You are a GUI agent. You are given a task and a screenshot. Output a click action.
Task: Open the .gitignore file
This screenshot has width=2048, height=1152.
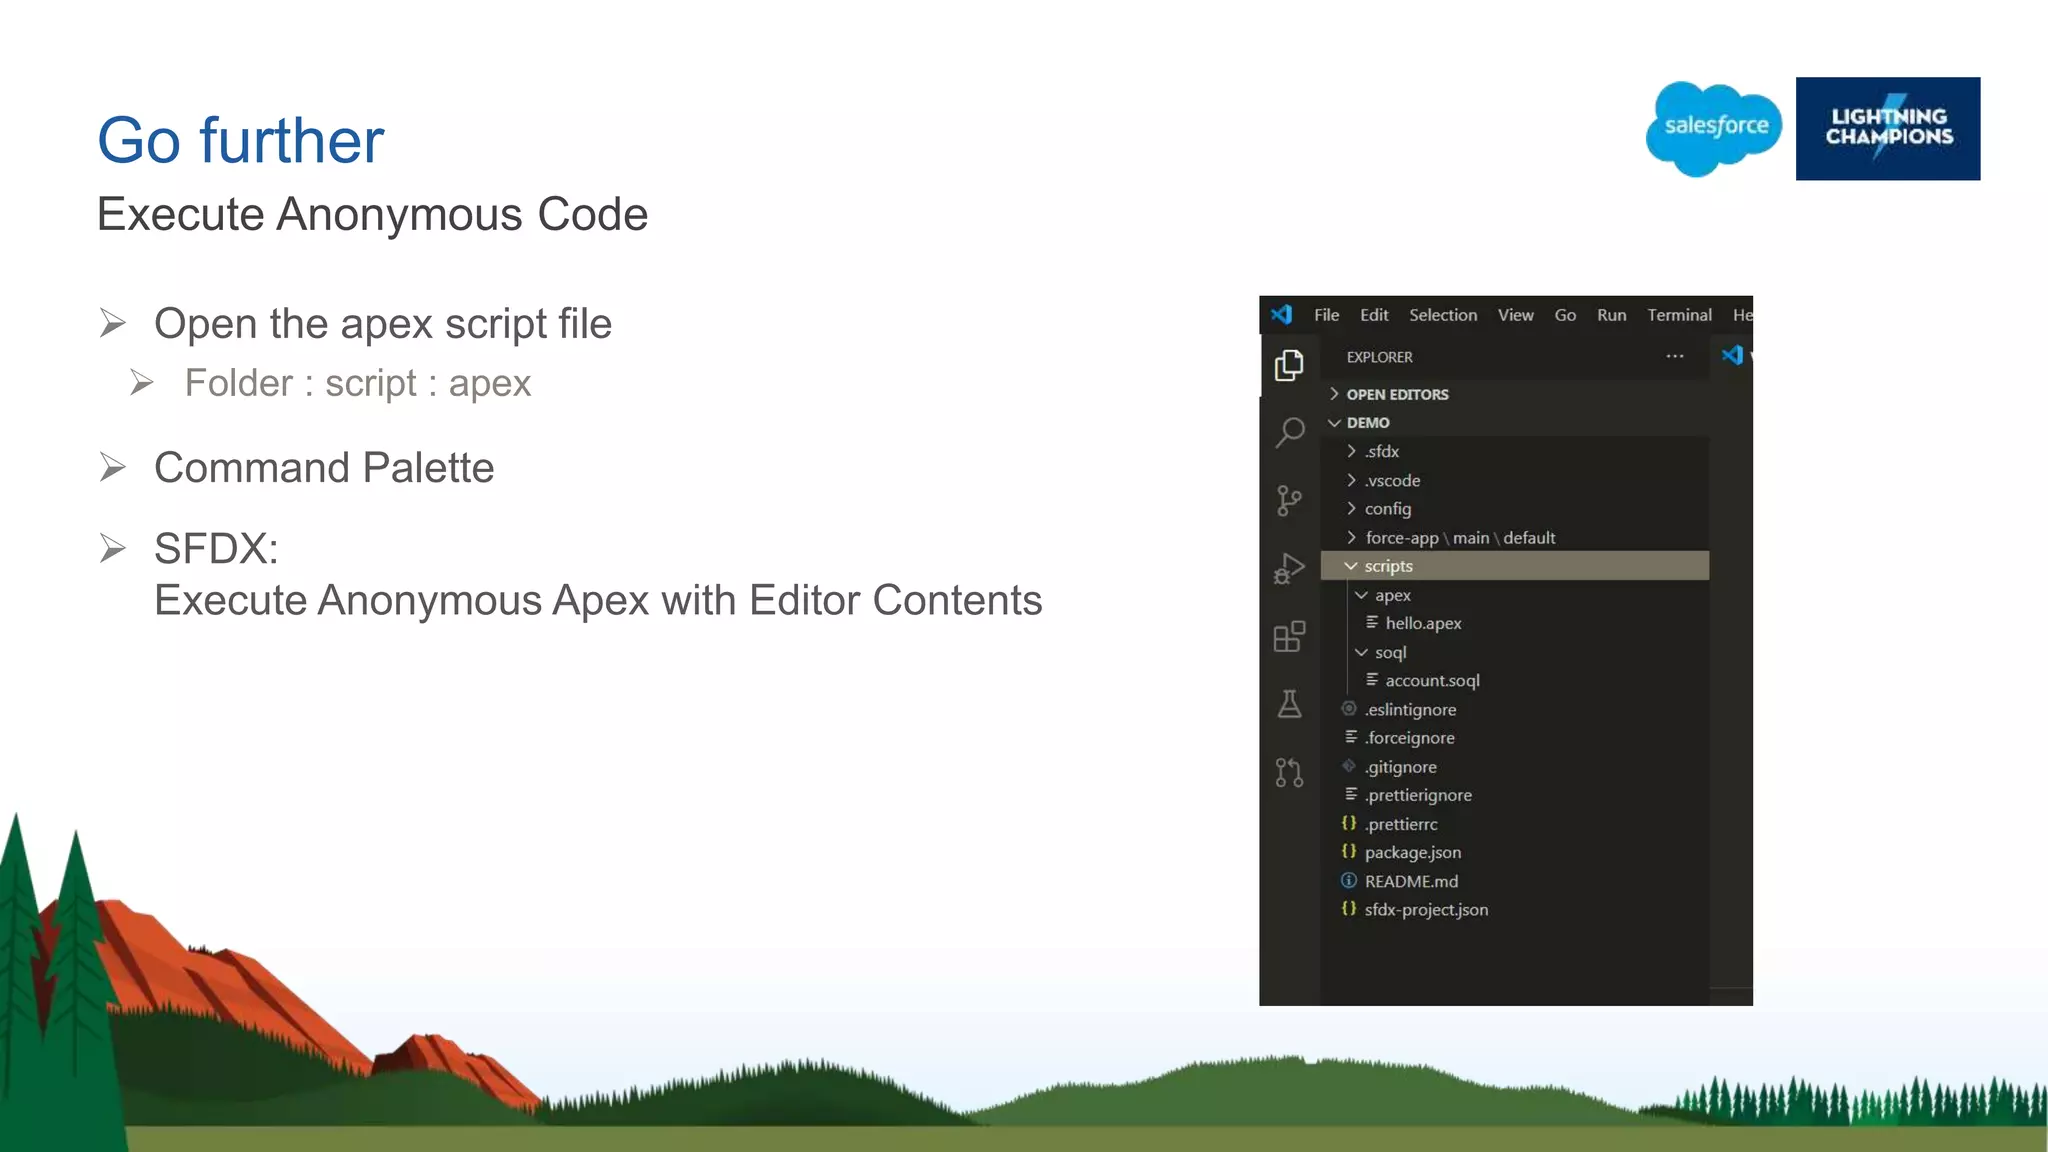pos(1515,766)
